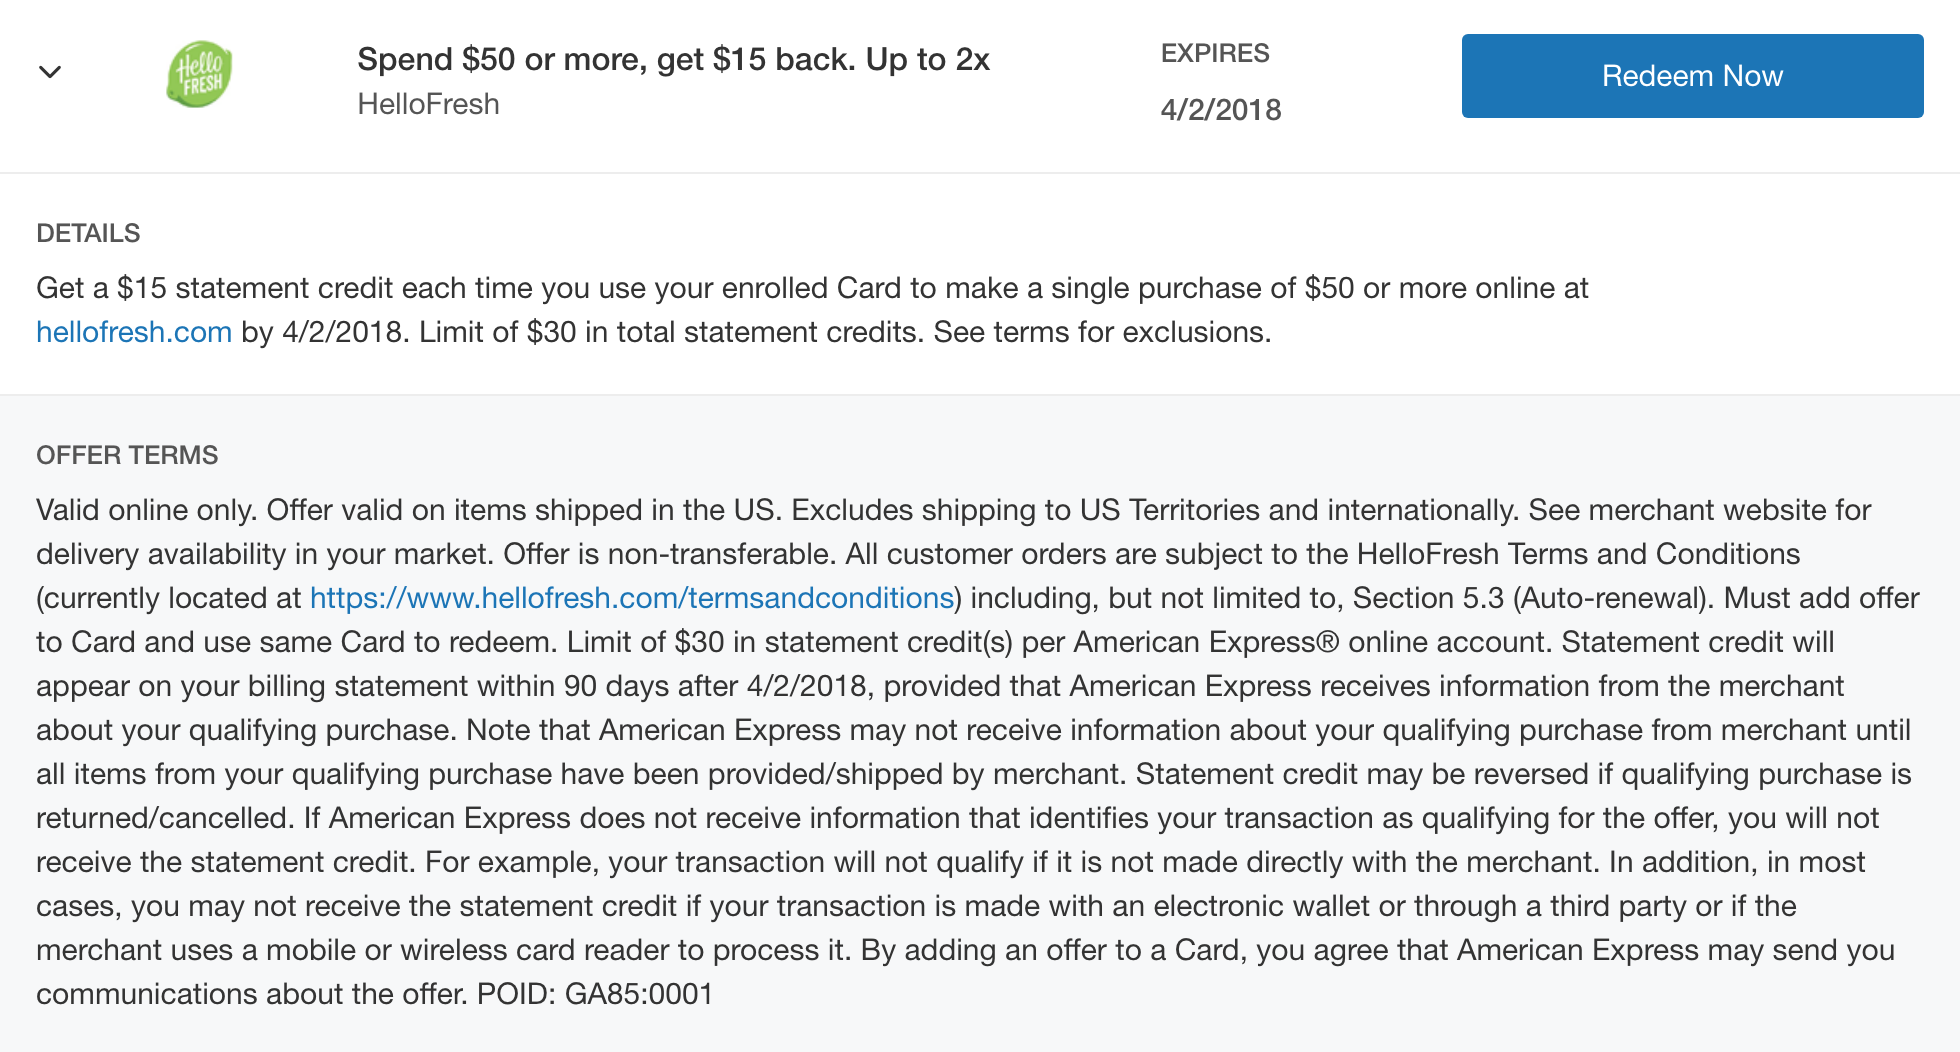Click the DETAILS section heading

88,233
